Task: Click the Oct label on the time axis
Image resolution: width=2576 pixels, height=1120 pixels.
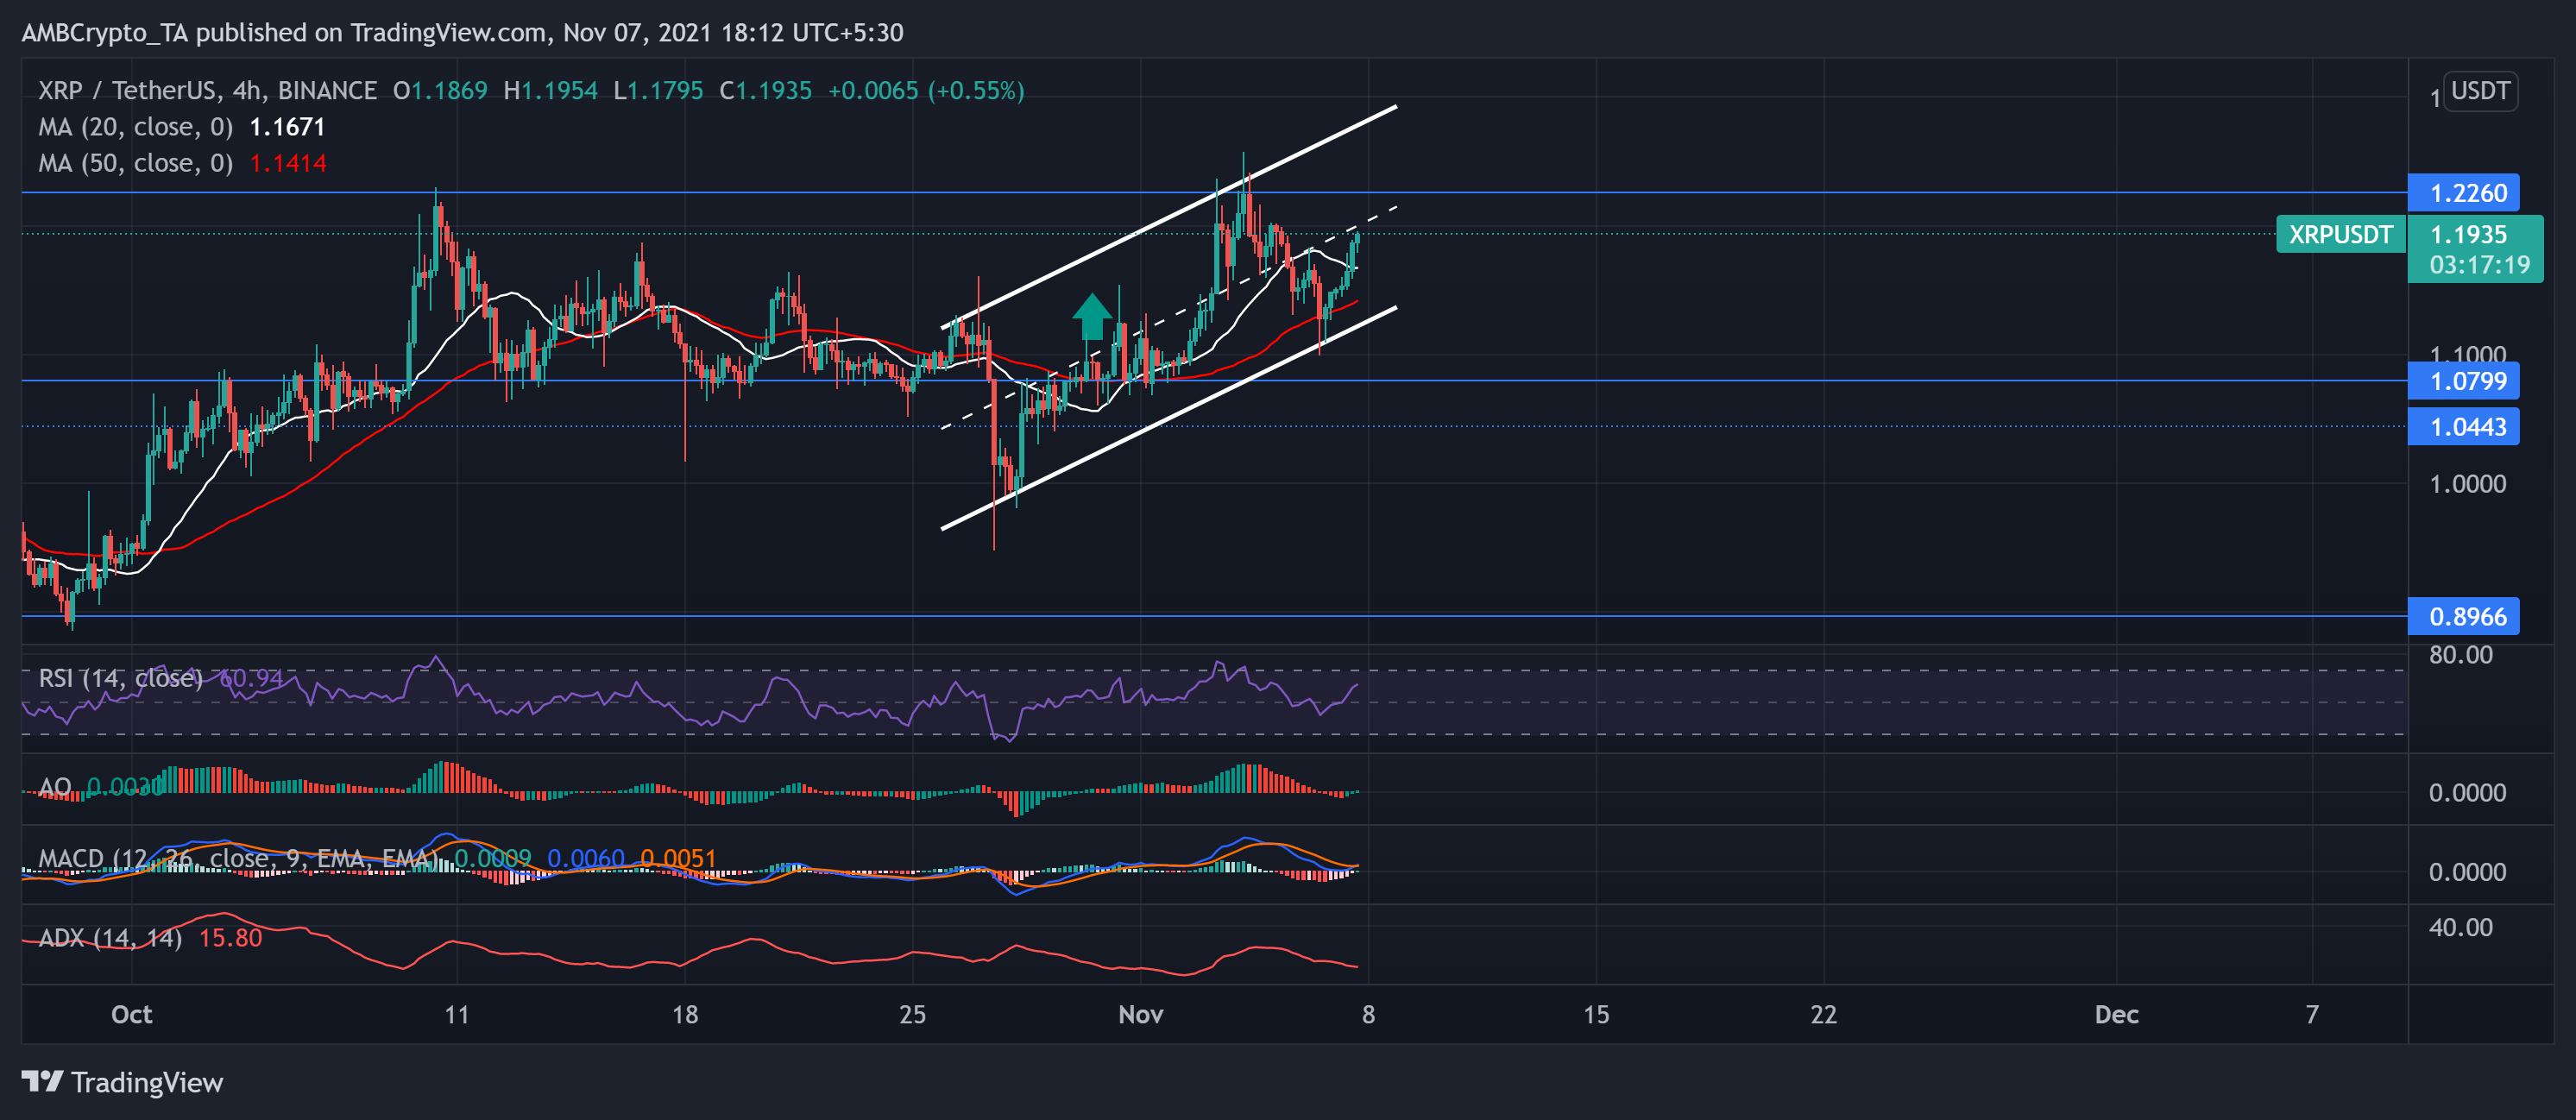Action: (131, 1015)
